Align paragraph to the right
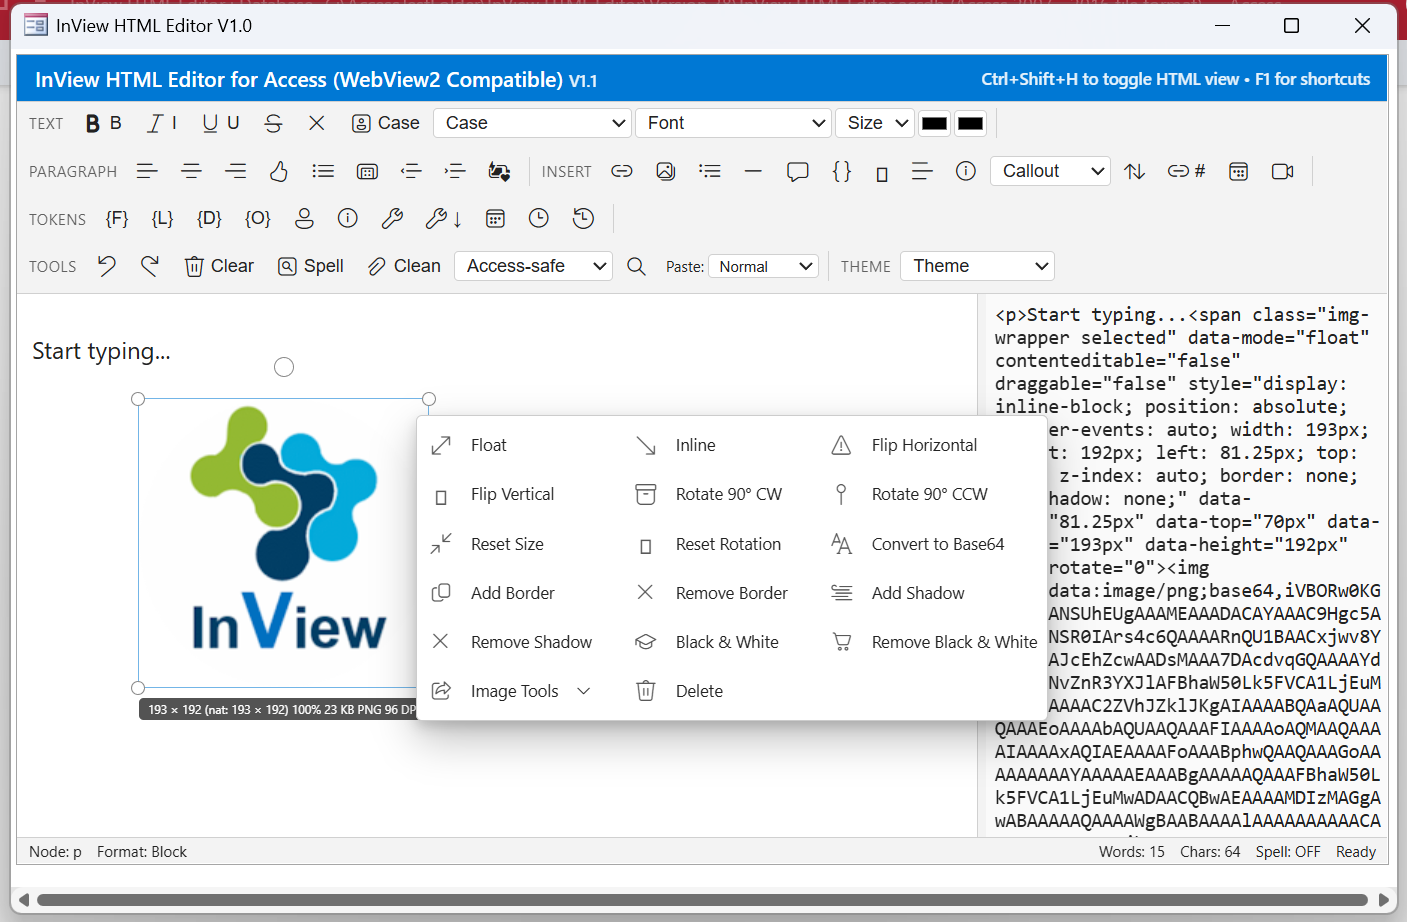Viewport: 1407px width, 922px height. [235, 171]
